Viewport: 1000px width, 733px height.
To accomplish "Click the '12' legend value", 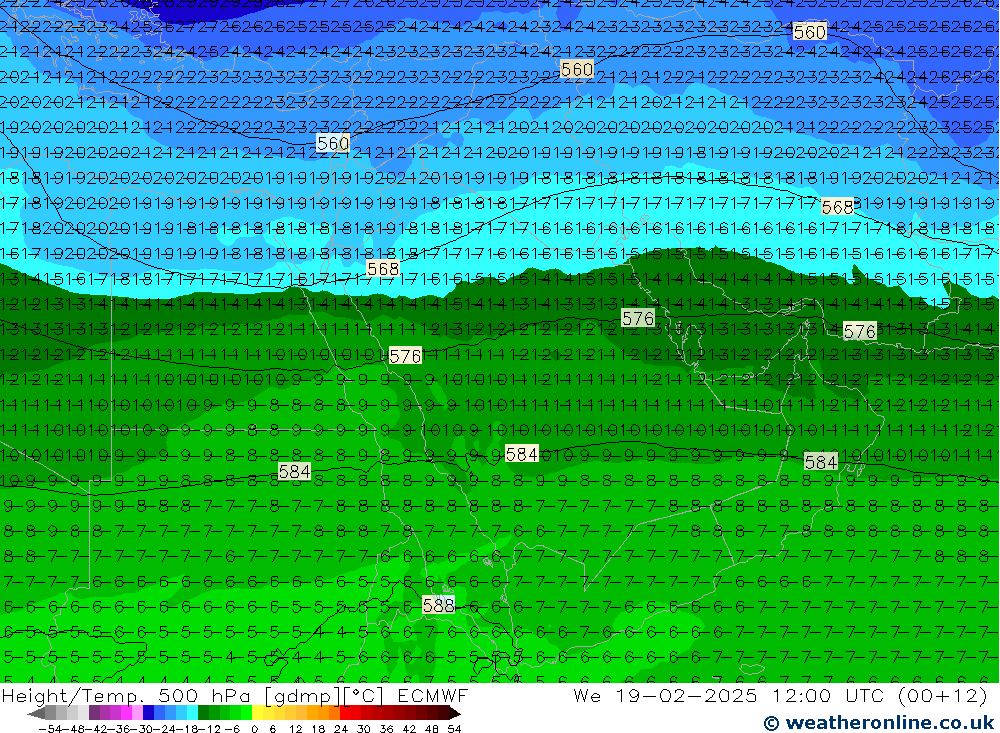I will click(296, 729).
